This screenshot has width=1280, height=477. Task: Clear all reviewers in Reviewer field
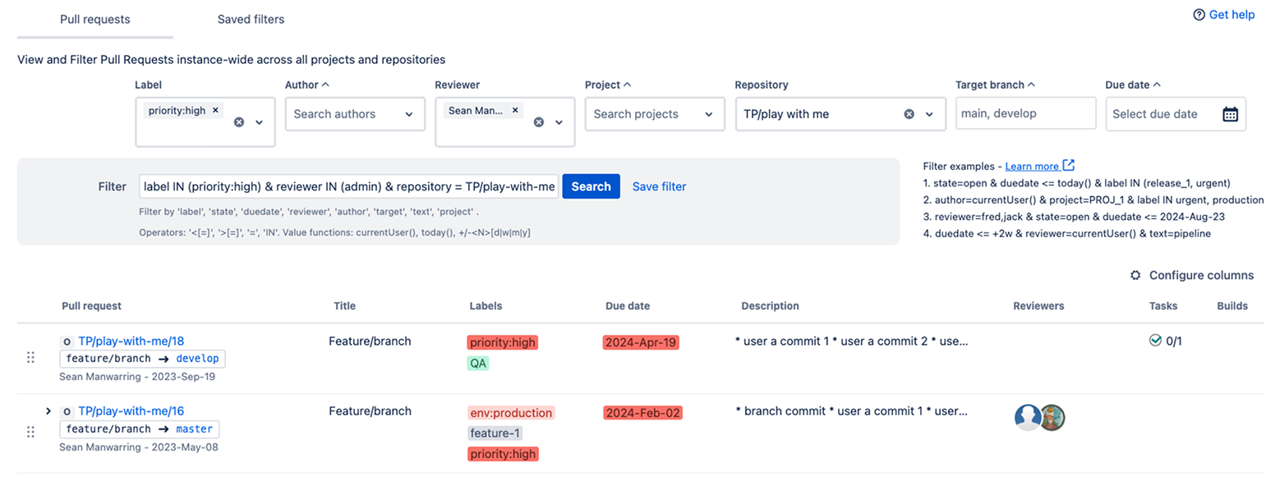[539, 122]
